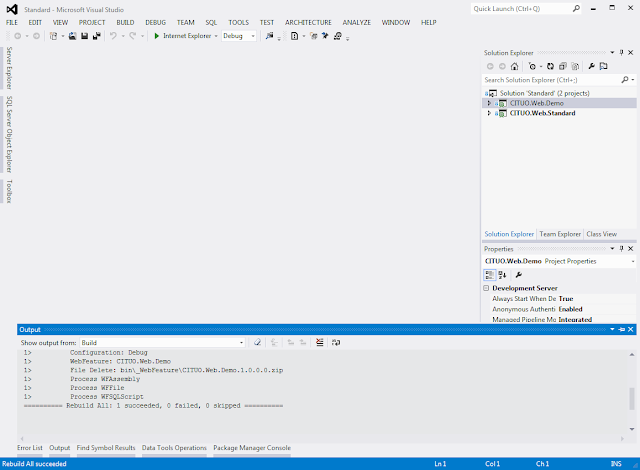Toggle auto-hide pin on Output panel
Viewport: 640px width, 470px height.
click(622, 329)
